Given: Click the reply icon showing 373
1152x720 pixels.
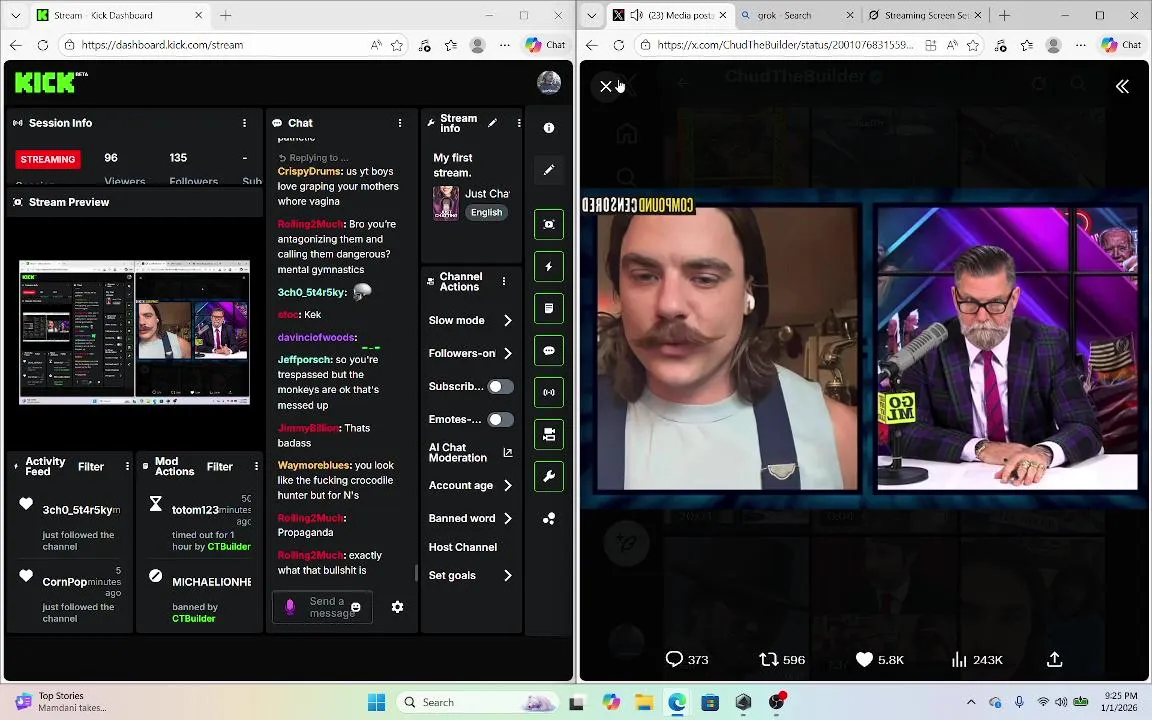Looking at the screenshot, I should tap(687, 659).
